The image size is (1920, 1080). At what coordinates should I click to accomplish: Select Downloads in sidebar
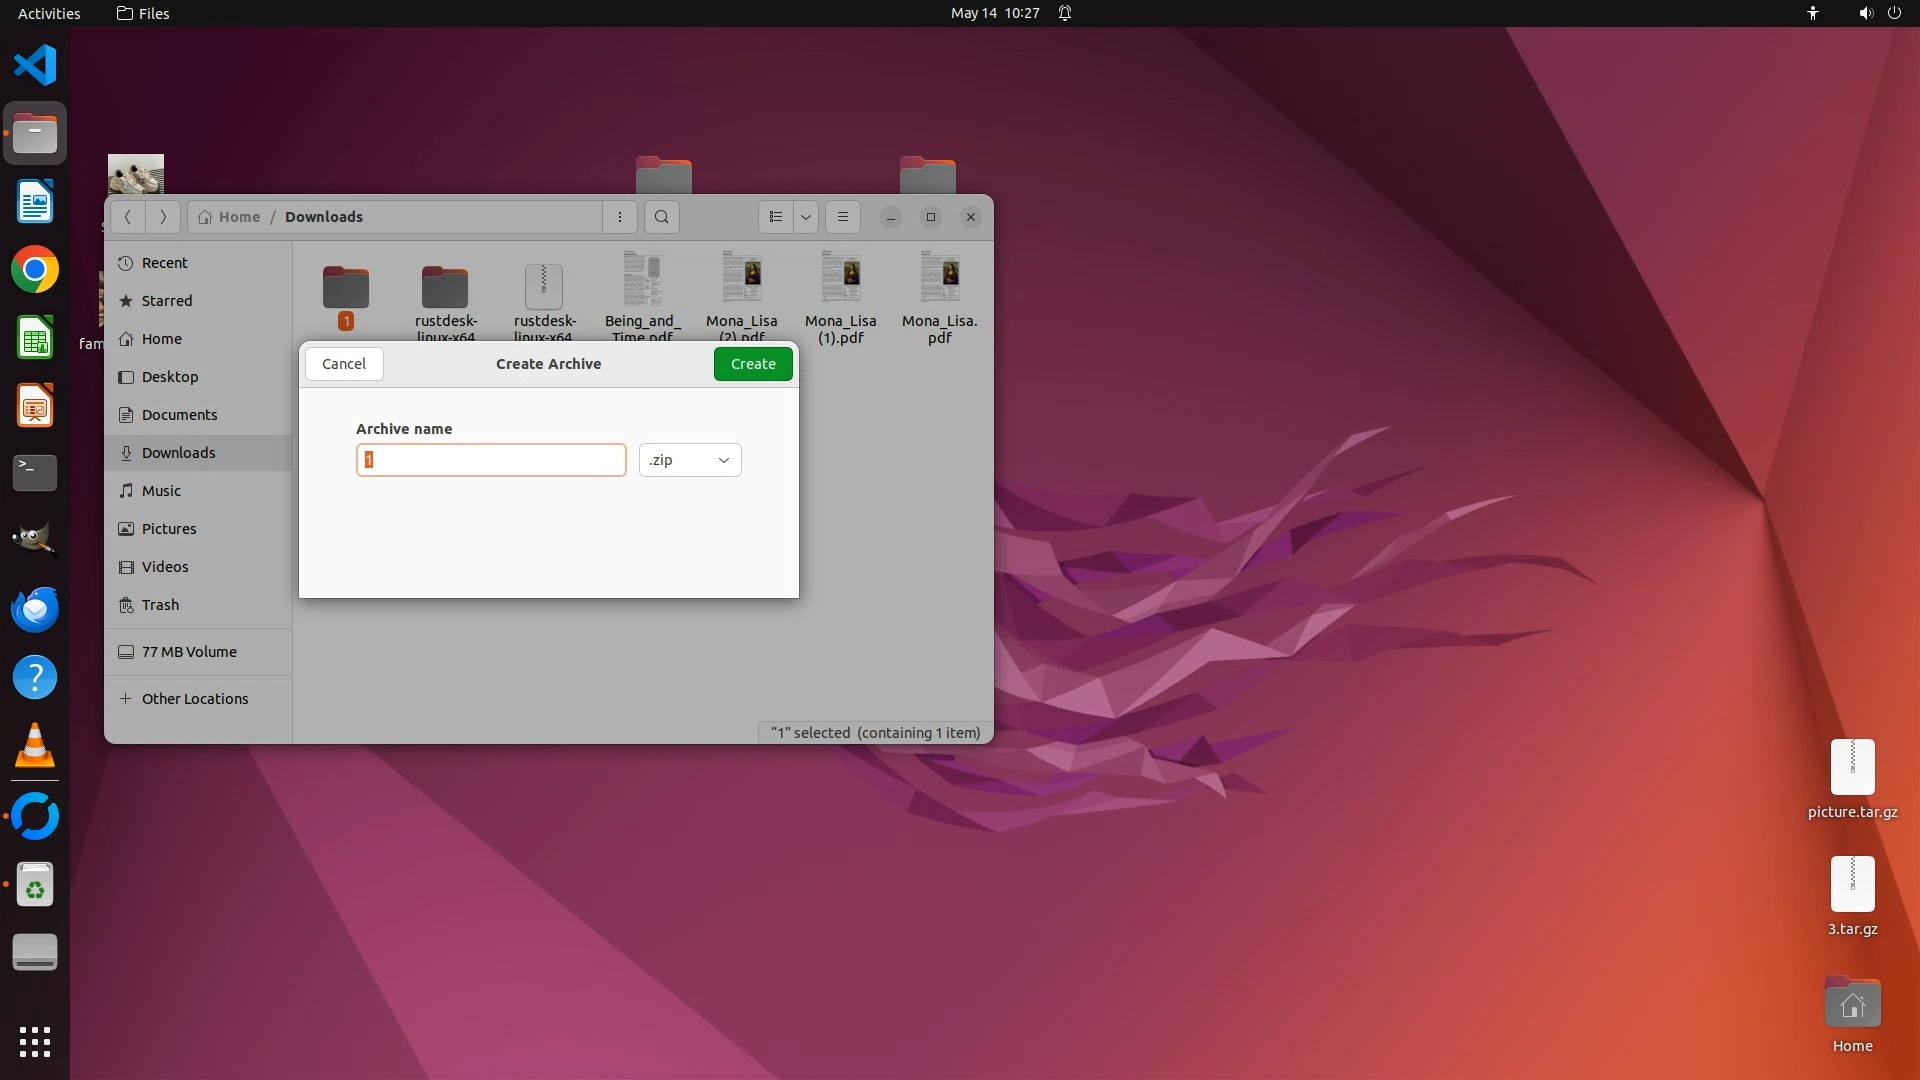(178, 453)
